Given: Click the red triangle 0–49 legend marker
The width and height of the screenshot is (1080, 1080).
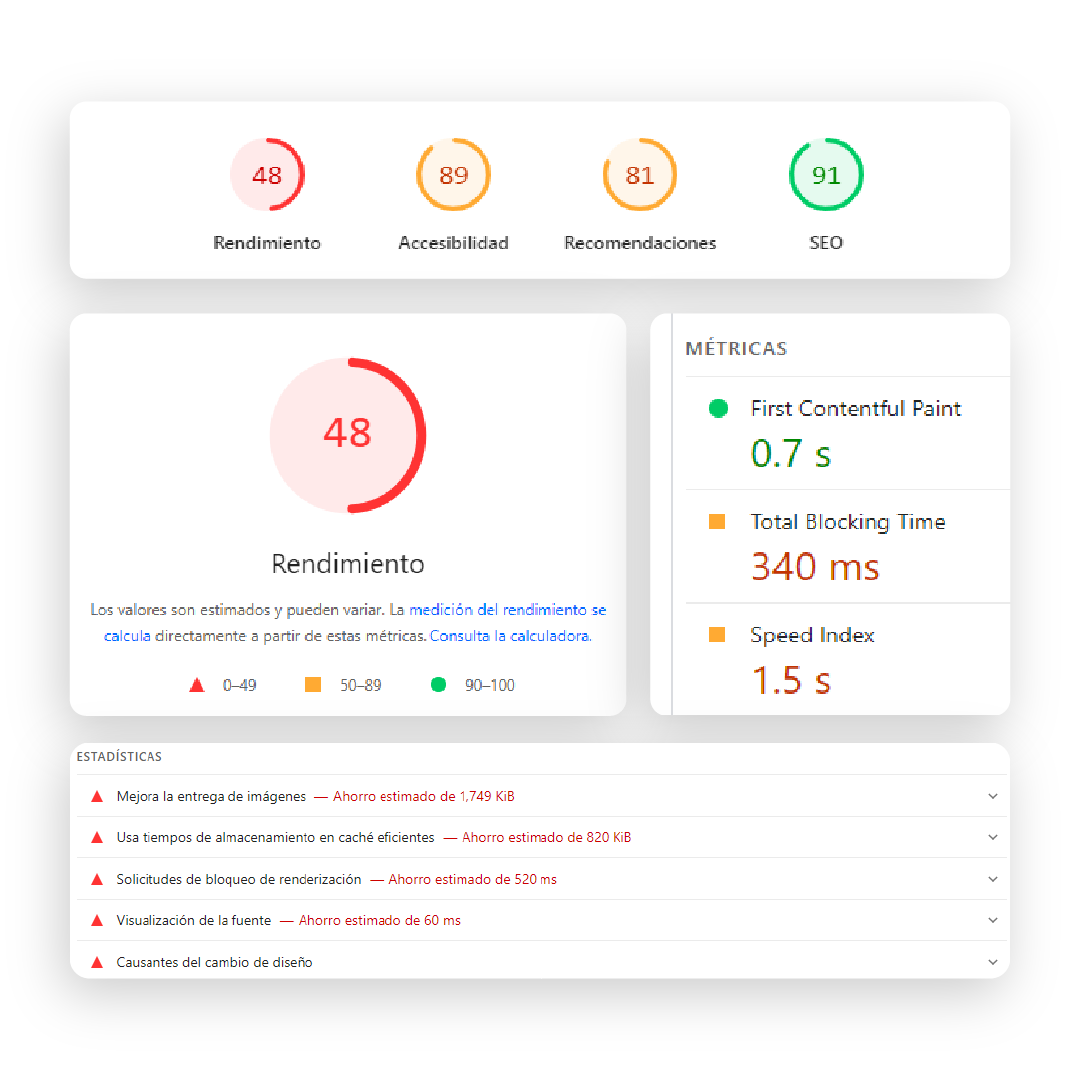Looking at the screenshot, I should click(197, 686).
